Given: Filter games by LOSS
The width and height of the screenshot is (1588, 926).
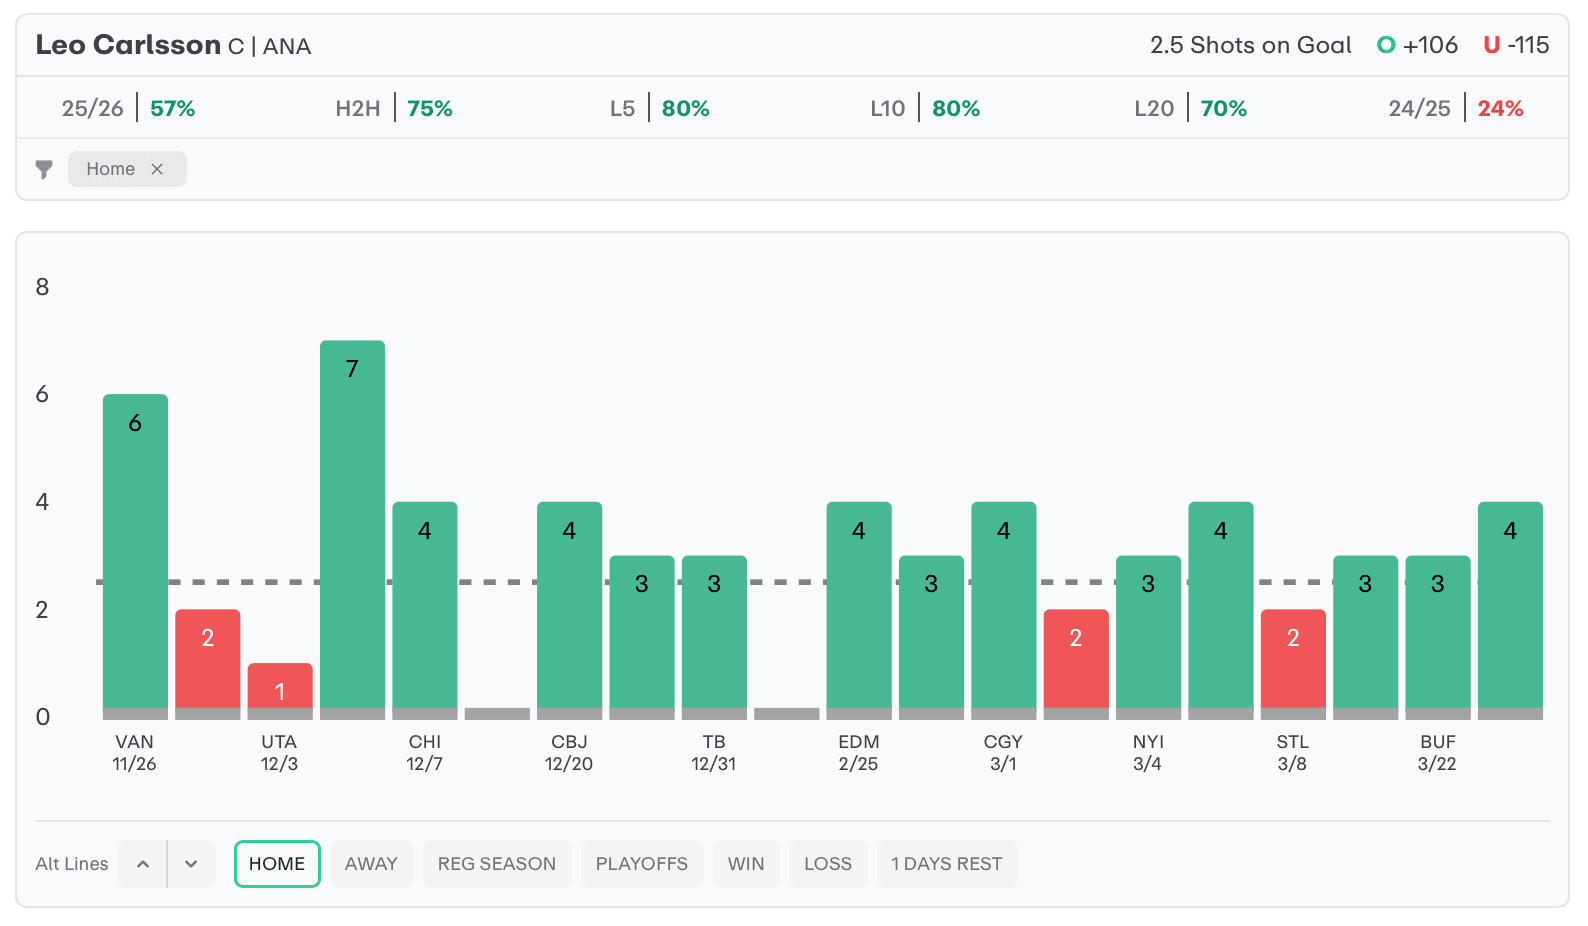Looking at the screenshot, I should coord(828,864).
